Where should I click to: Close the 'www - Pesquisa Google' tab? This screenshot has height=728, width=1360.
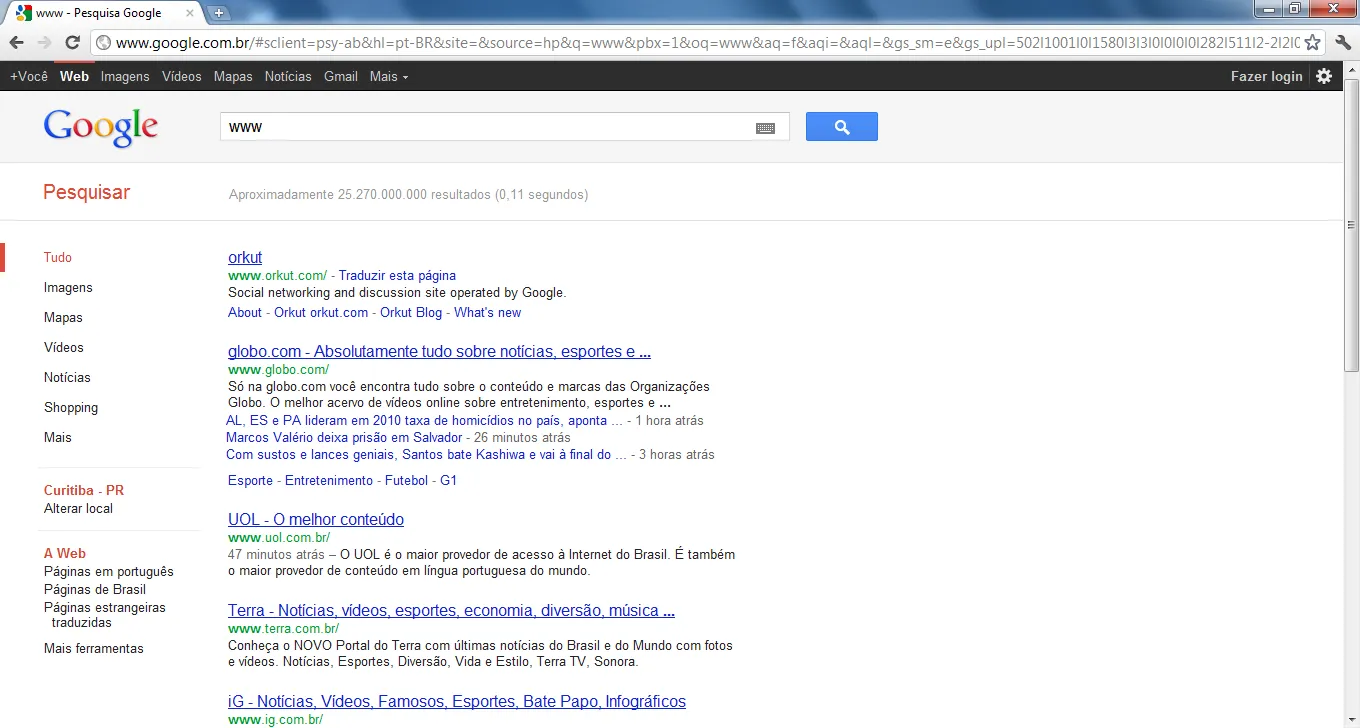190,13
